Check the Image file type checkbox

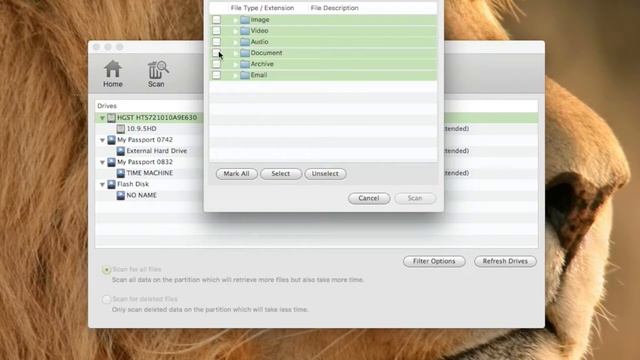pos(216,20)
